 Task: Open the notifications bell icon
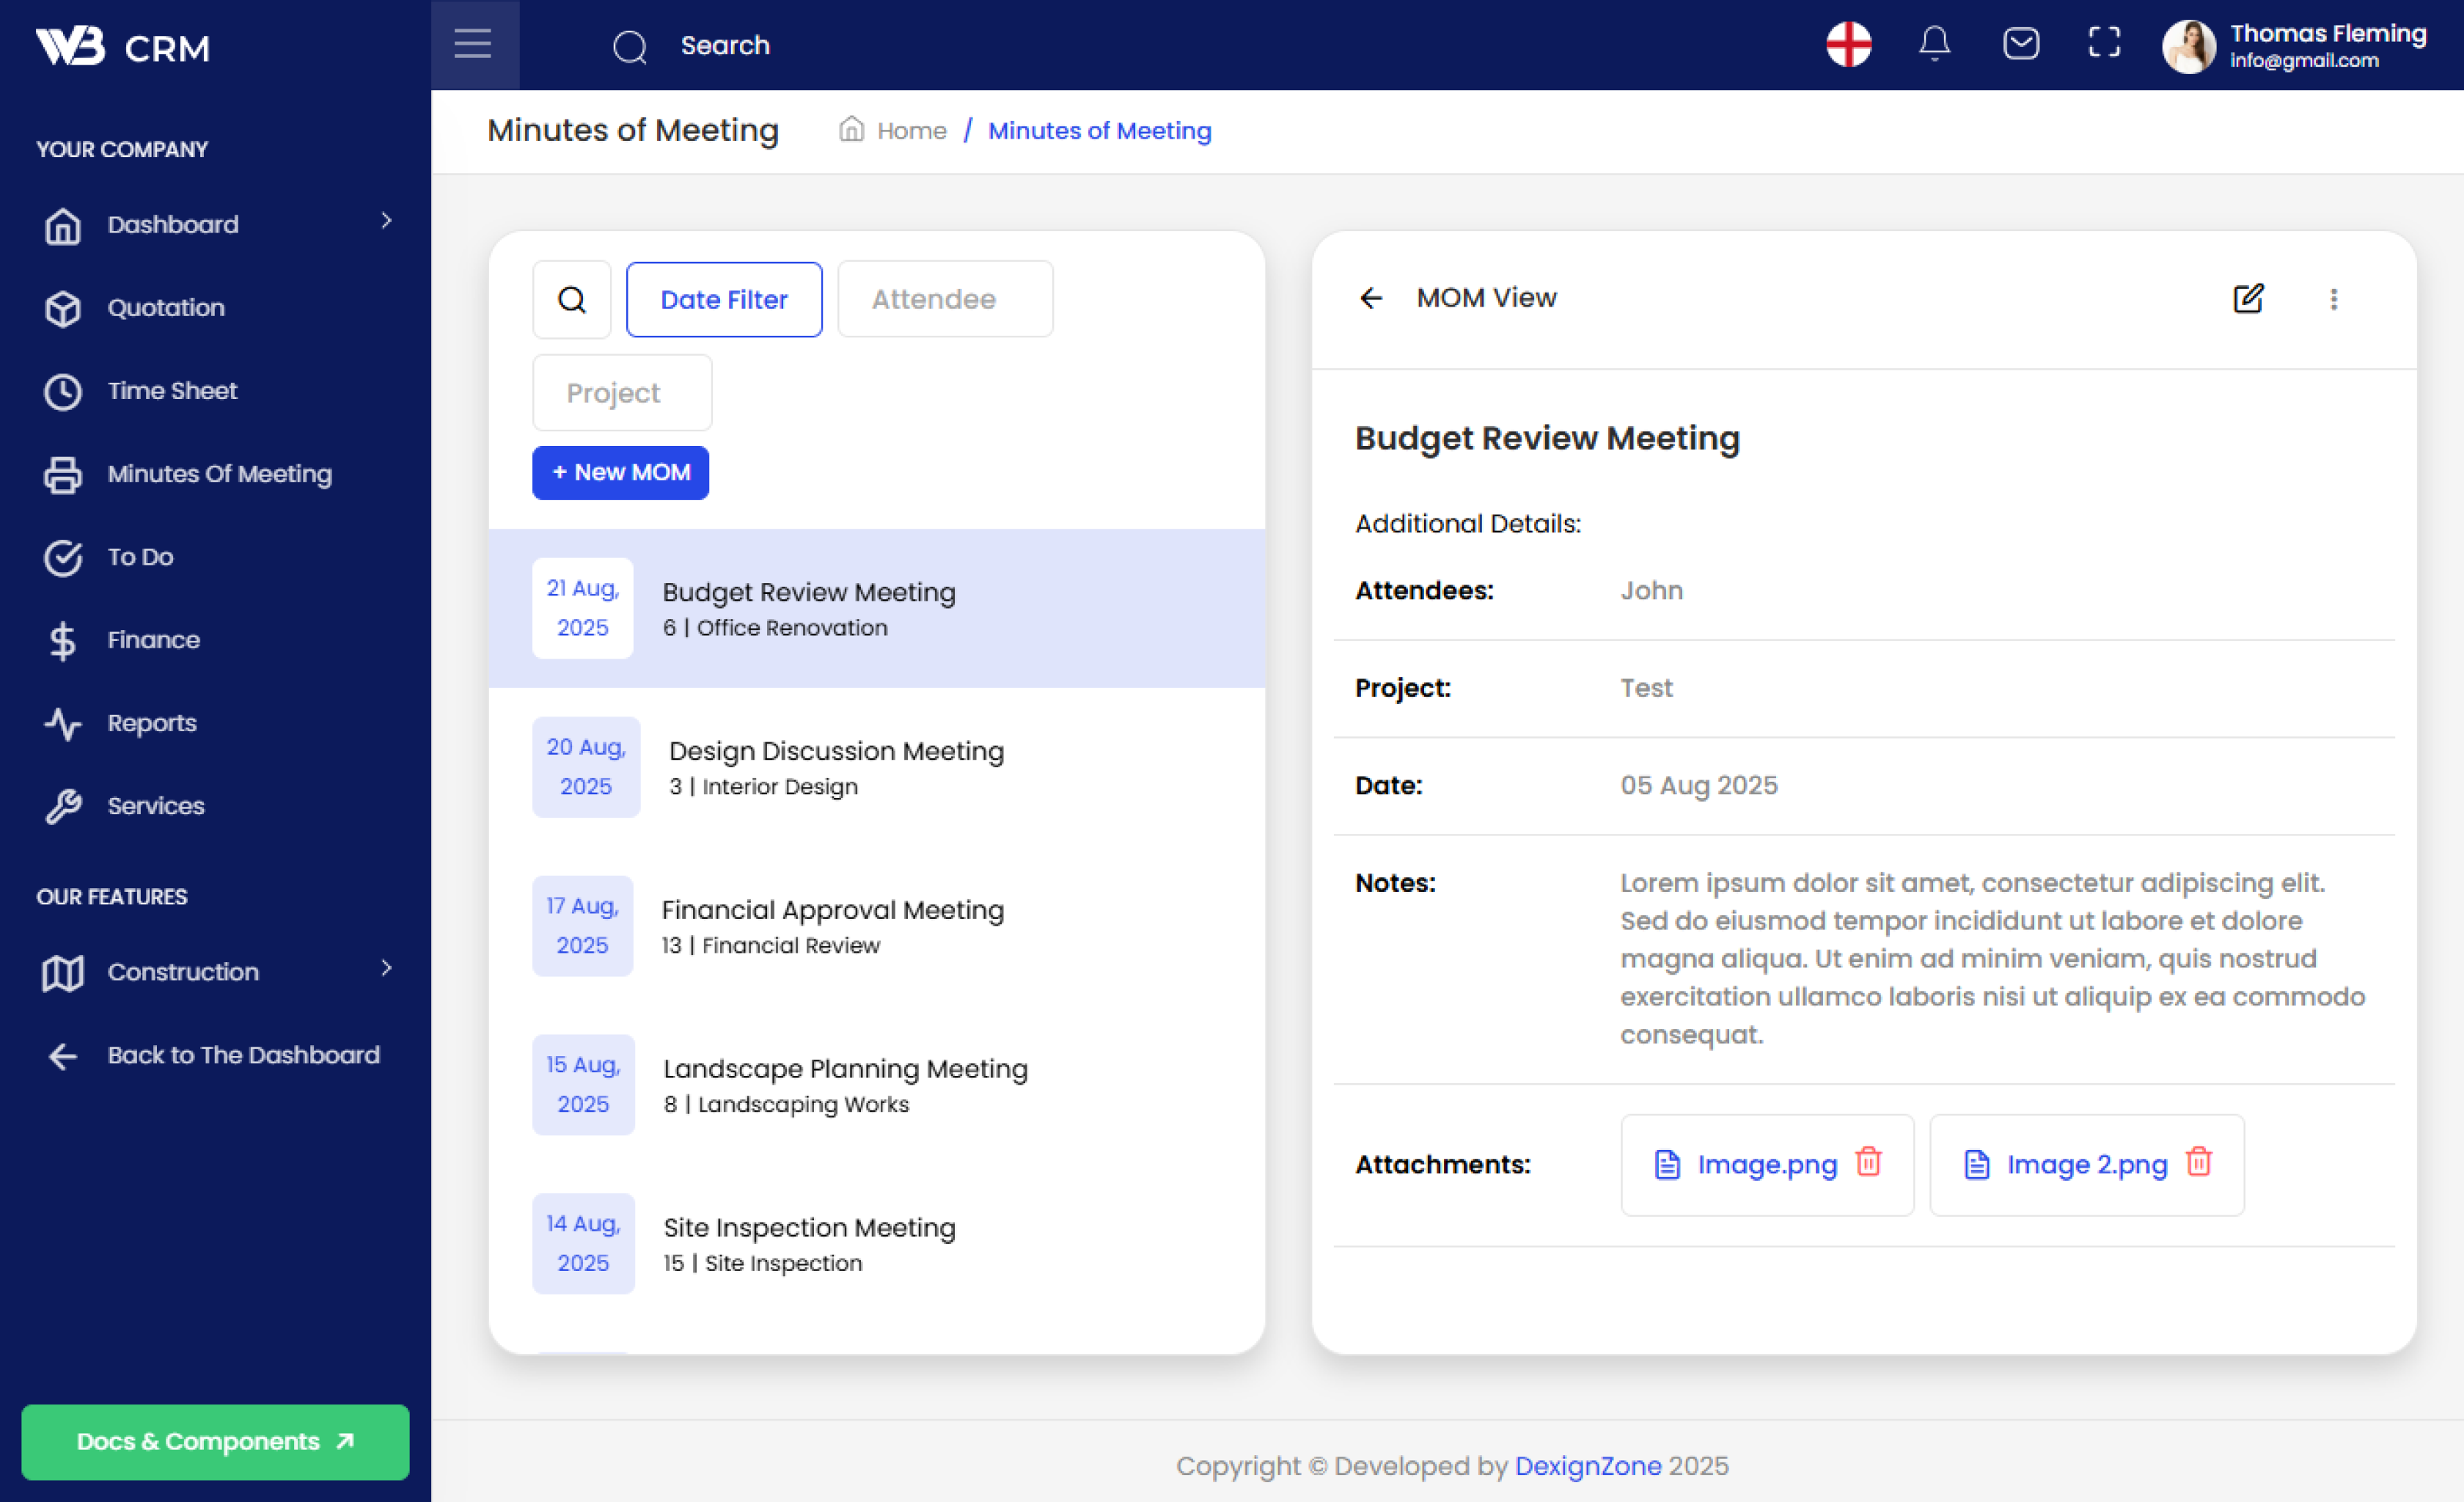coord(1934,44)
